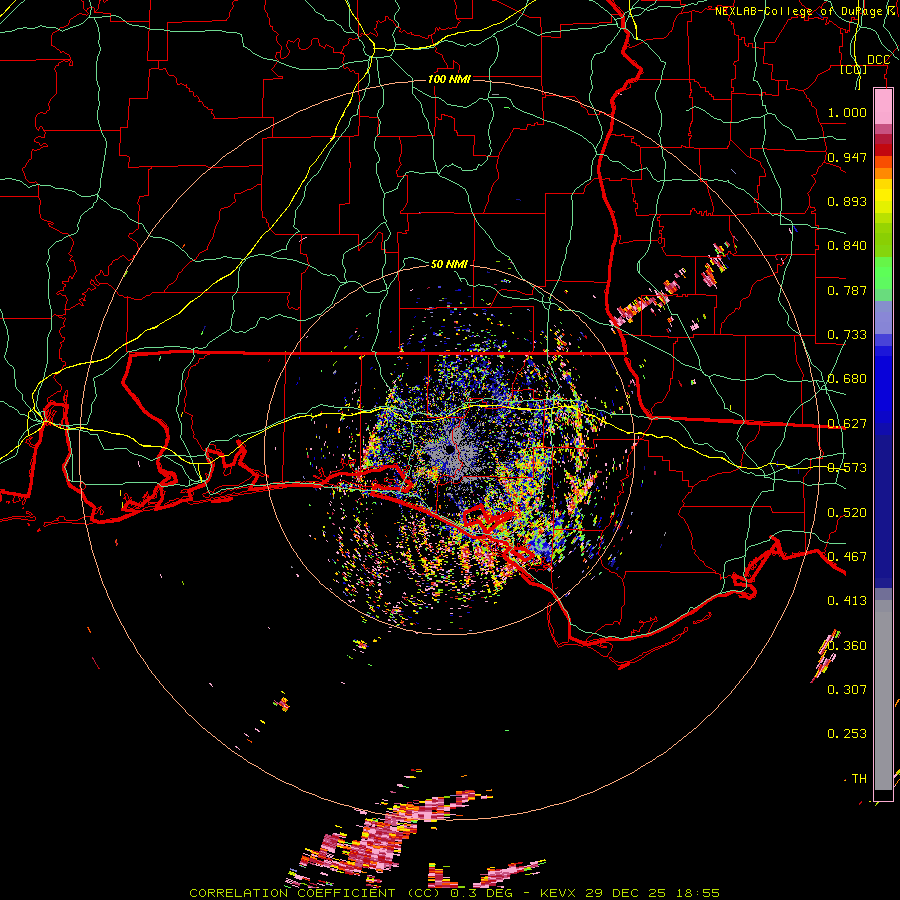
Task: Click the 0.947 scale value
Action: (847, 157)
